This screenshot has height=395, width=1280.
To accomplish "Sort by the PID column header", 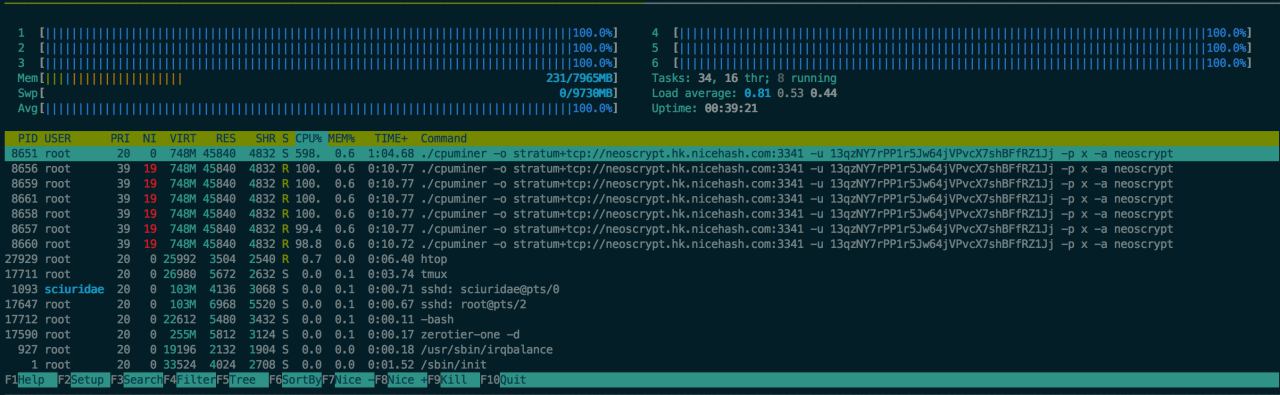I will click(x=28, y=138).
